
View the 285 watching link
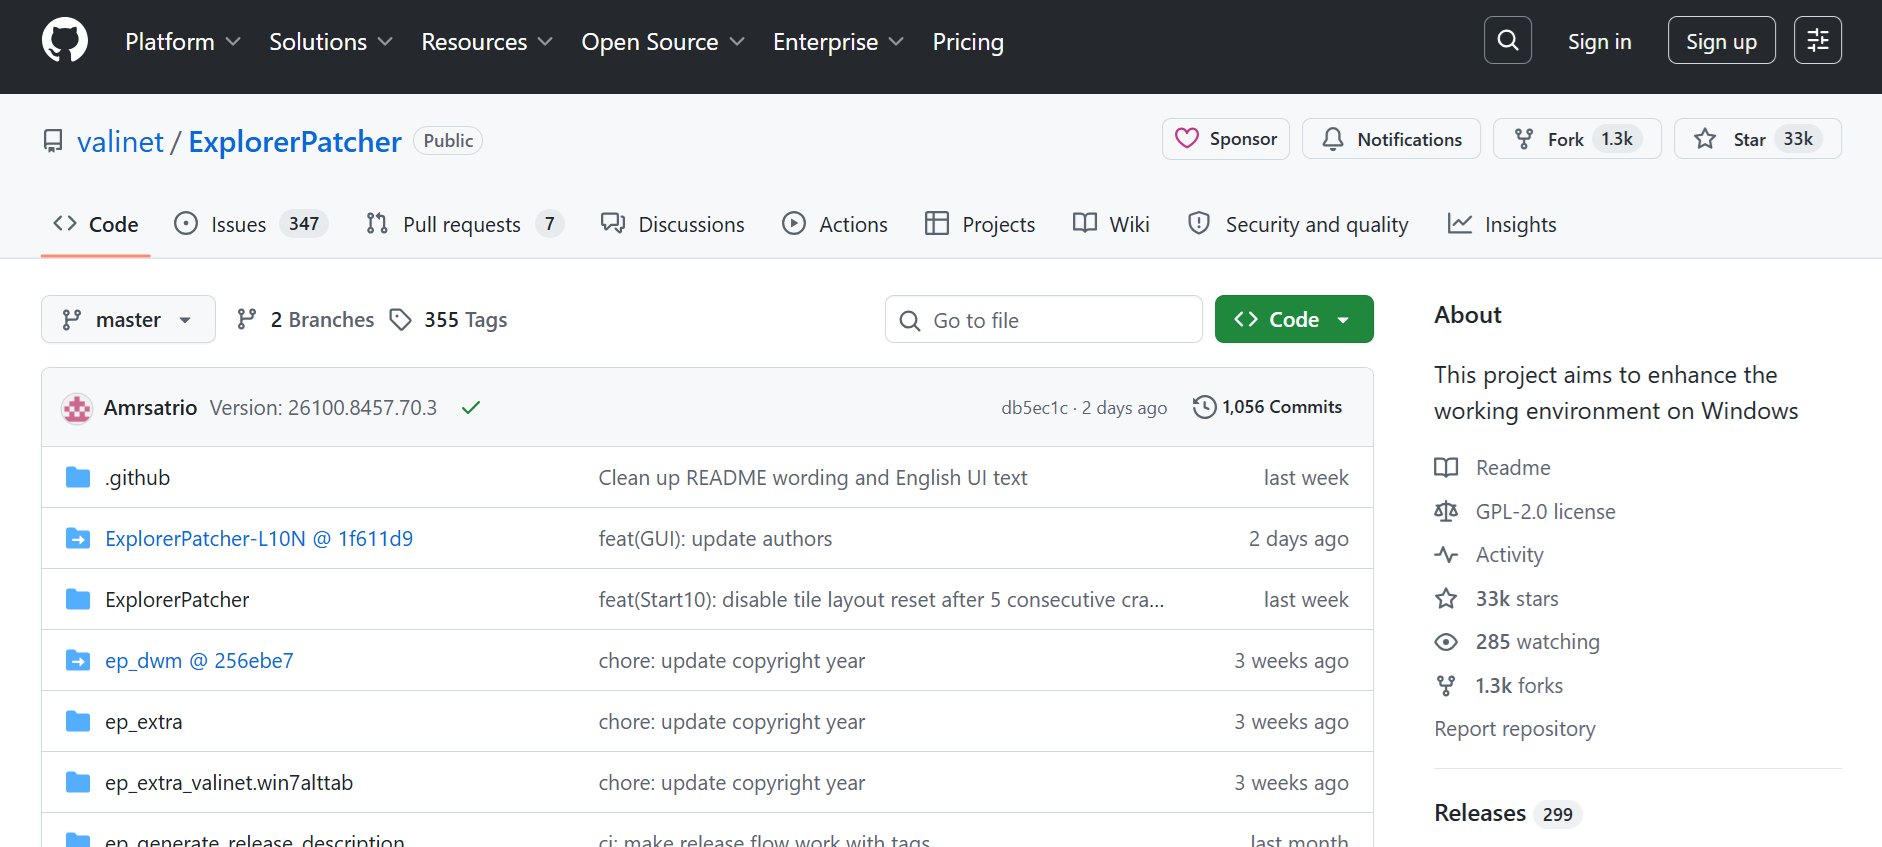[1517, 641]
